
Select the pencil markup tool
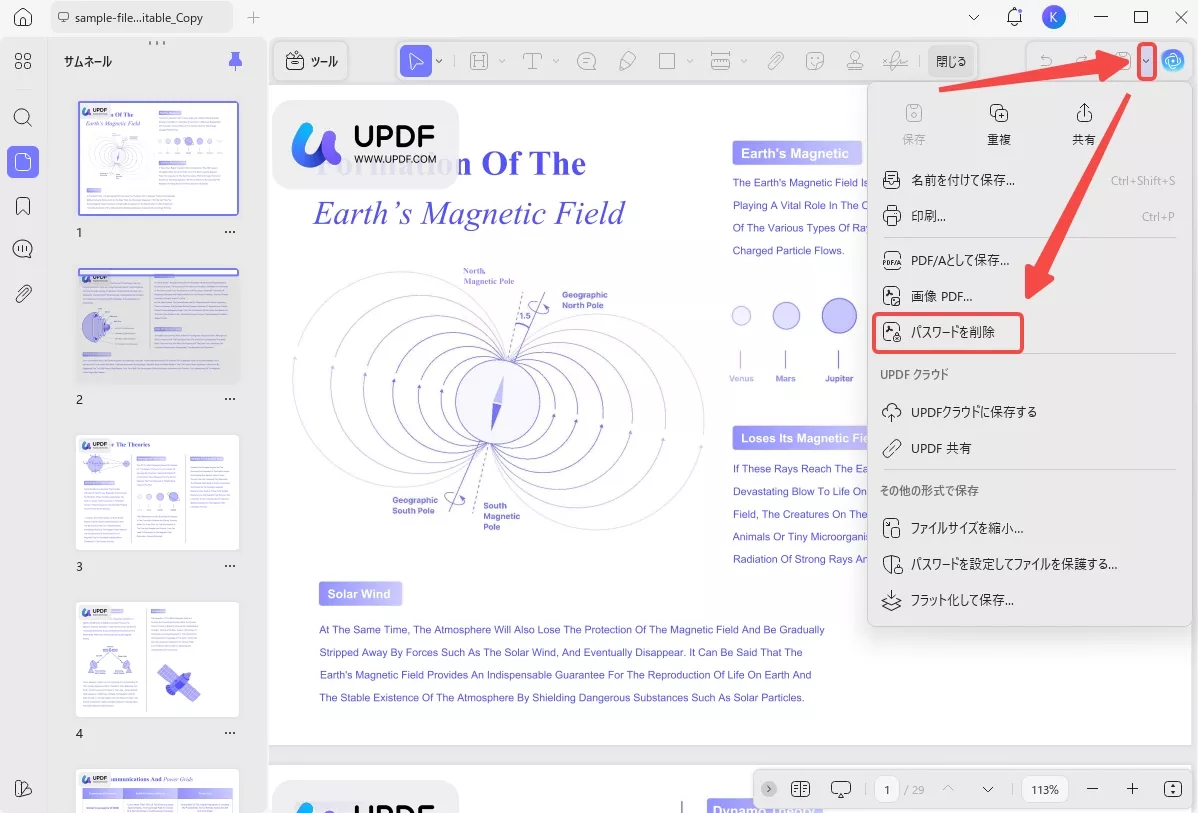pyautogui.click(x=627, y=61)
